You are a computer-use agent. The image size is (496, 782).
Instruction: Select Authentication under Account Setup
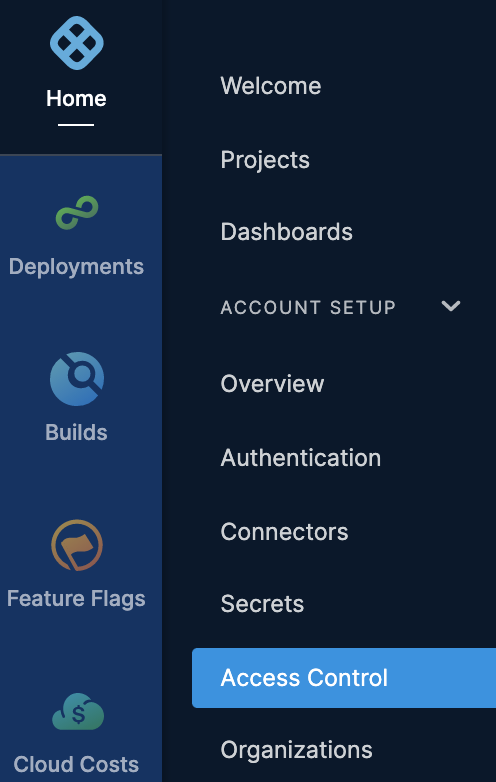coord(301,457)
